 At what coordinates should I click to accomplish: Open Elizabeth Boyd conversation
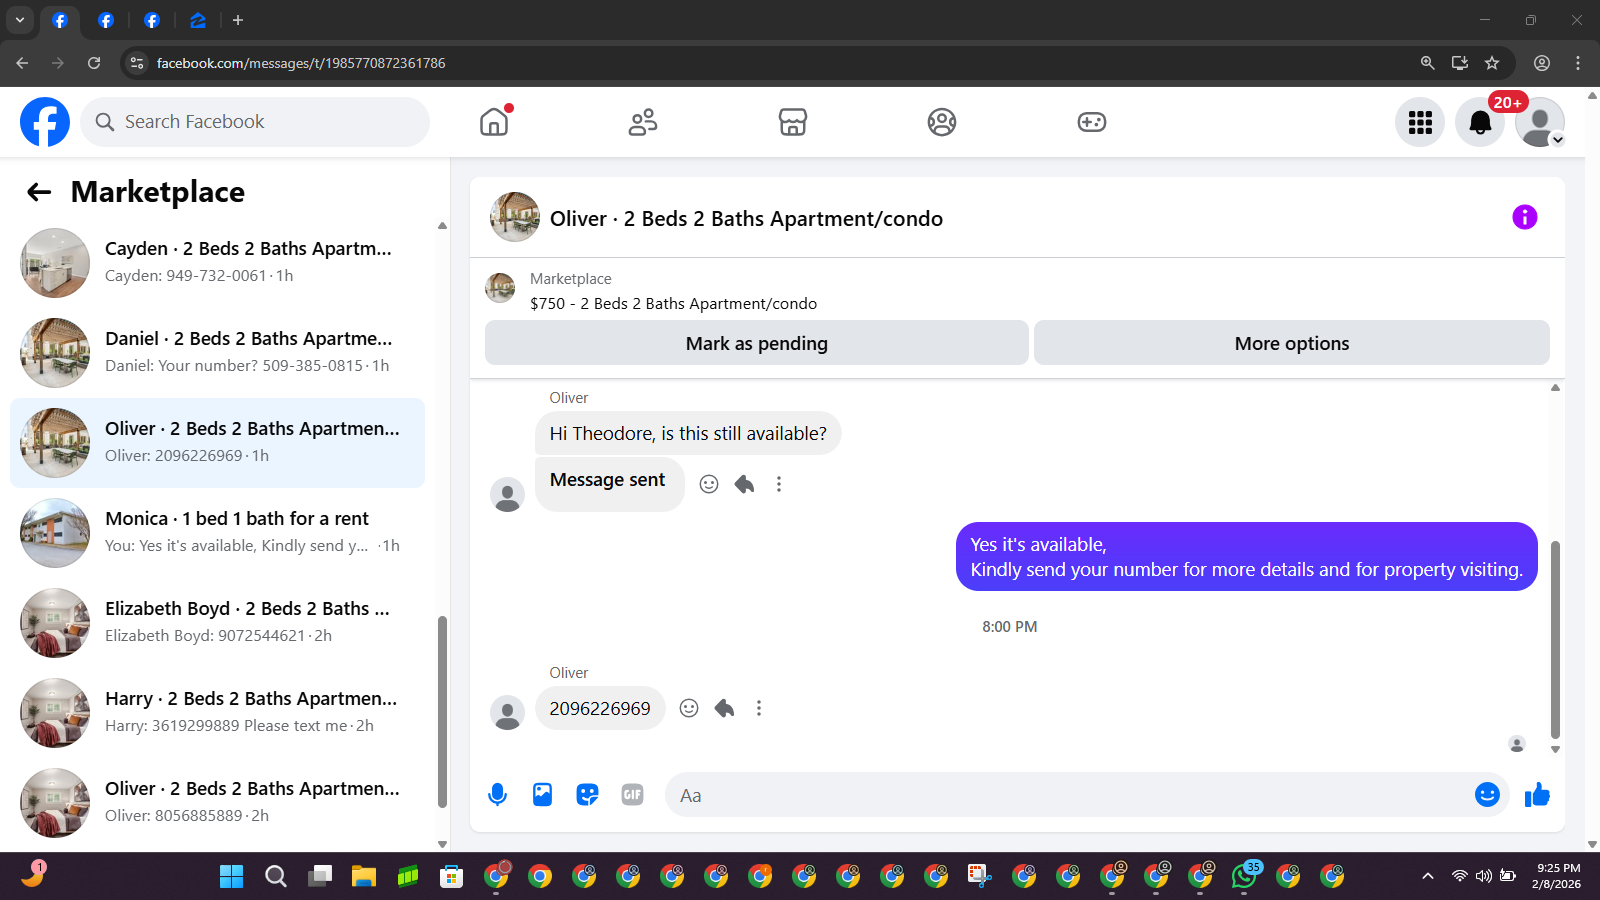217,623
